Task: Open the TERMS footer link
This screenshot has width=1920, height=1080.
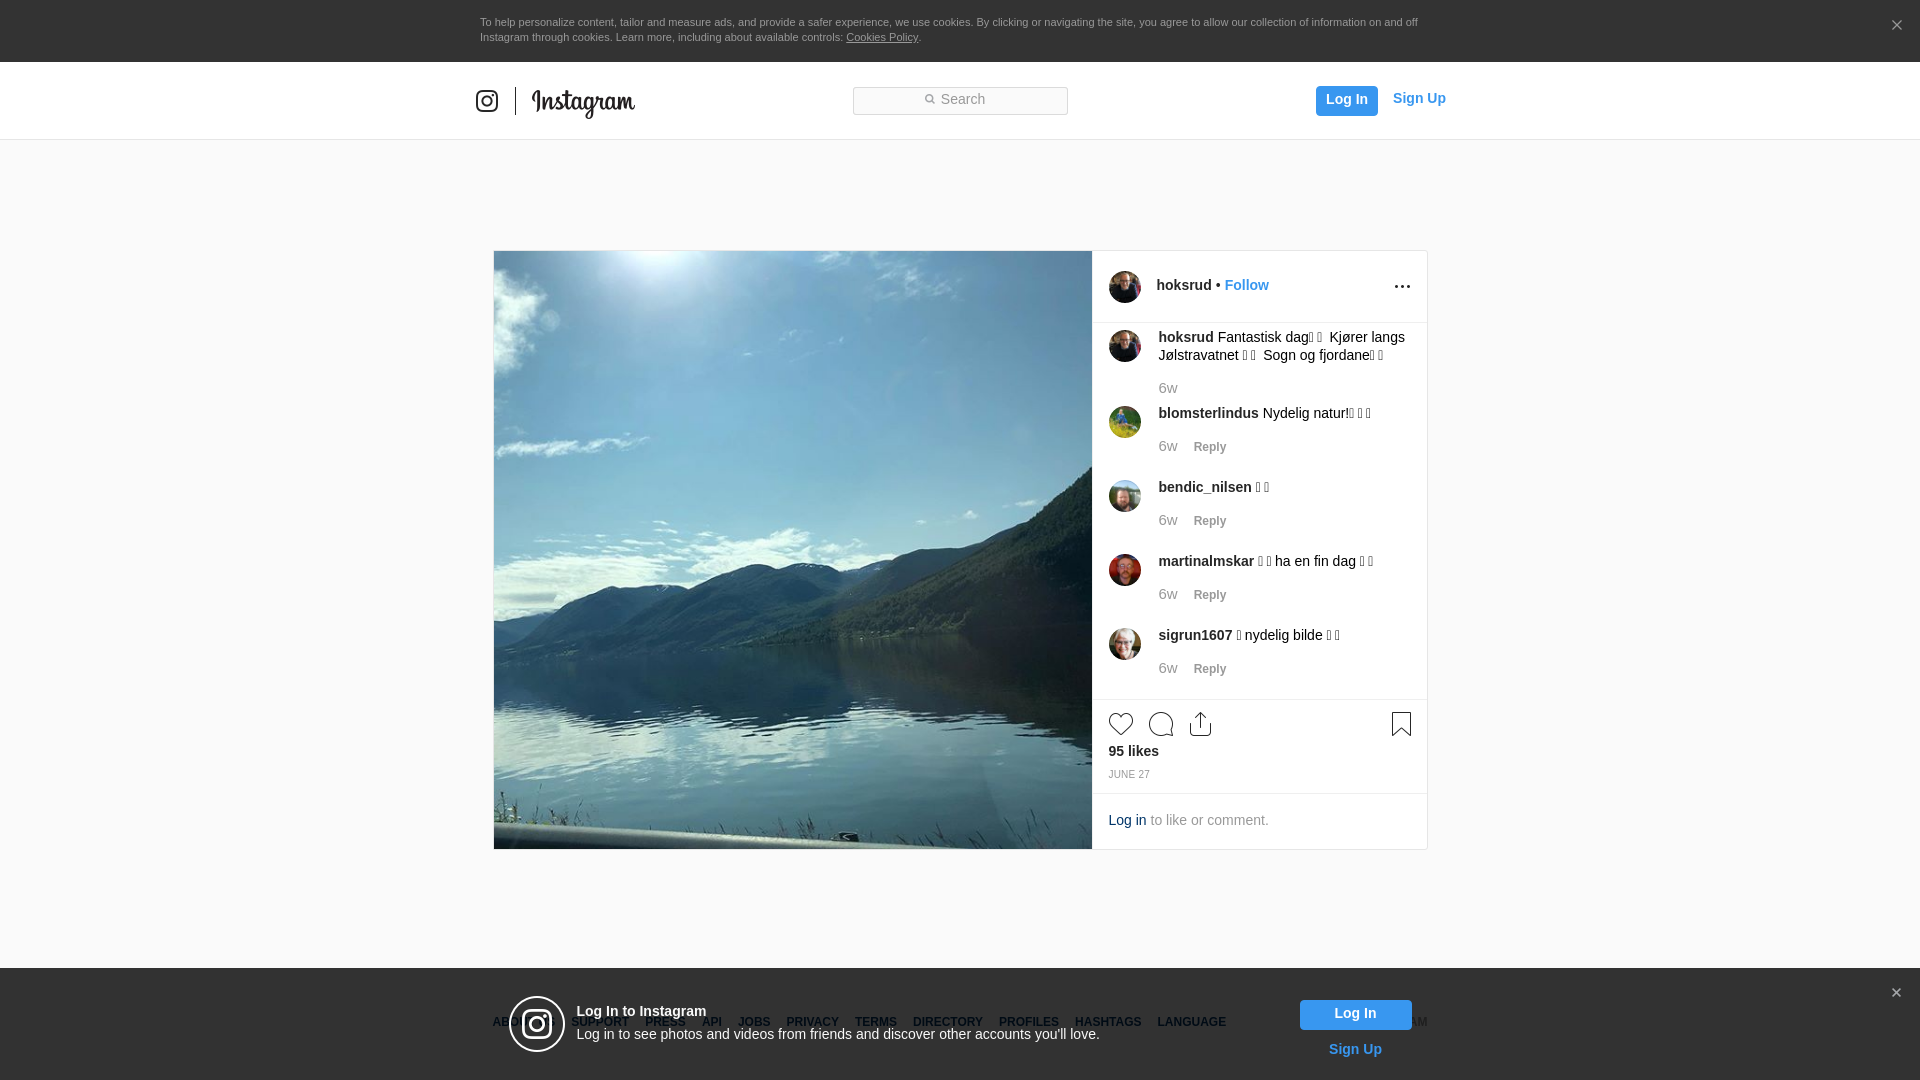Action: (875, 1022)
